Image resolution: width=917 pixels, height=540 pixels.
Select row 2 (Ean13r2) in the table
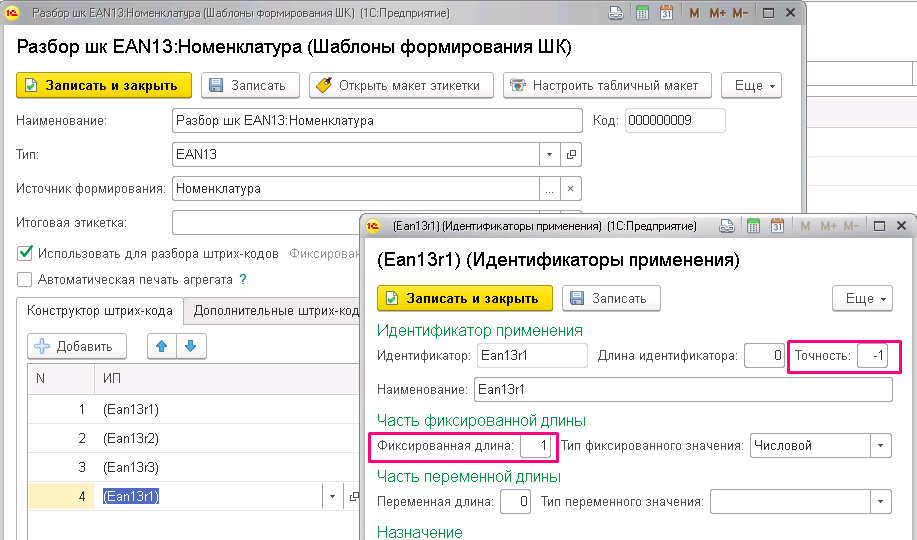pos(194,438)
